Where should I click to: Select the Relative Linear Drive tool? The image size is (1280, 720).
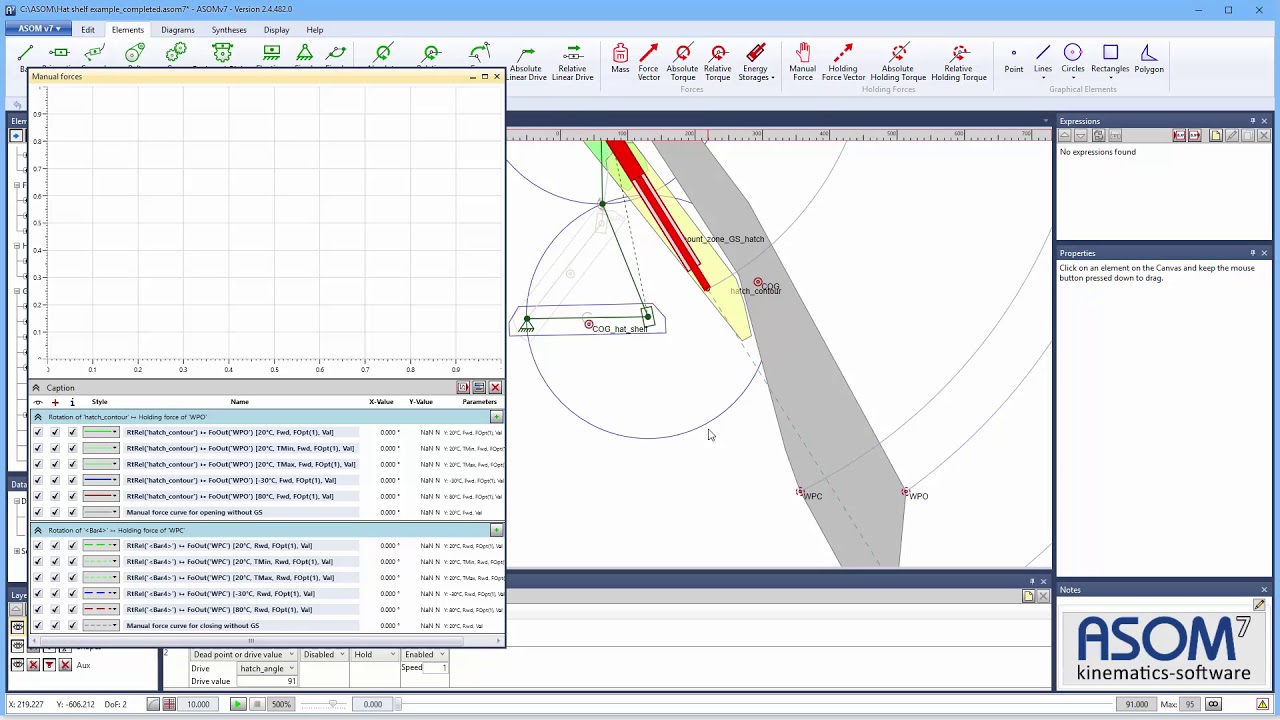click(x=573, y=62)
